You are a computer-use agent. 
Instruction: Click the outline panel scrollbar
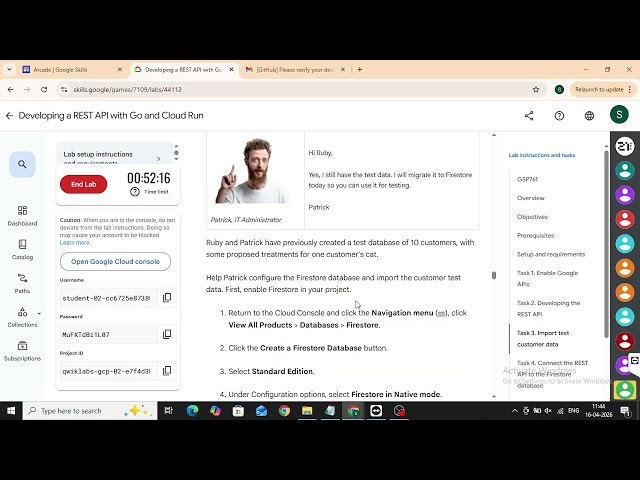(606, 245)
